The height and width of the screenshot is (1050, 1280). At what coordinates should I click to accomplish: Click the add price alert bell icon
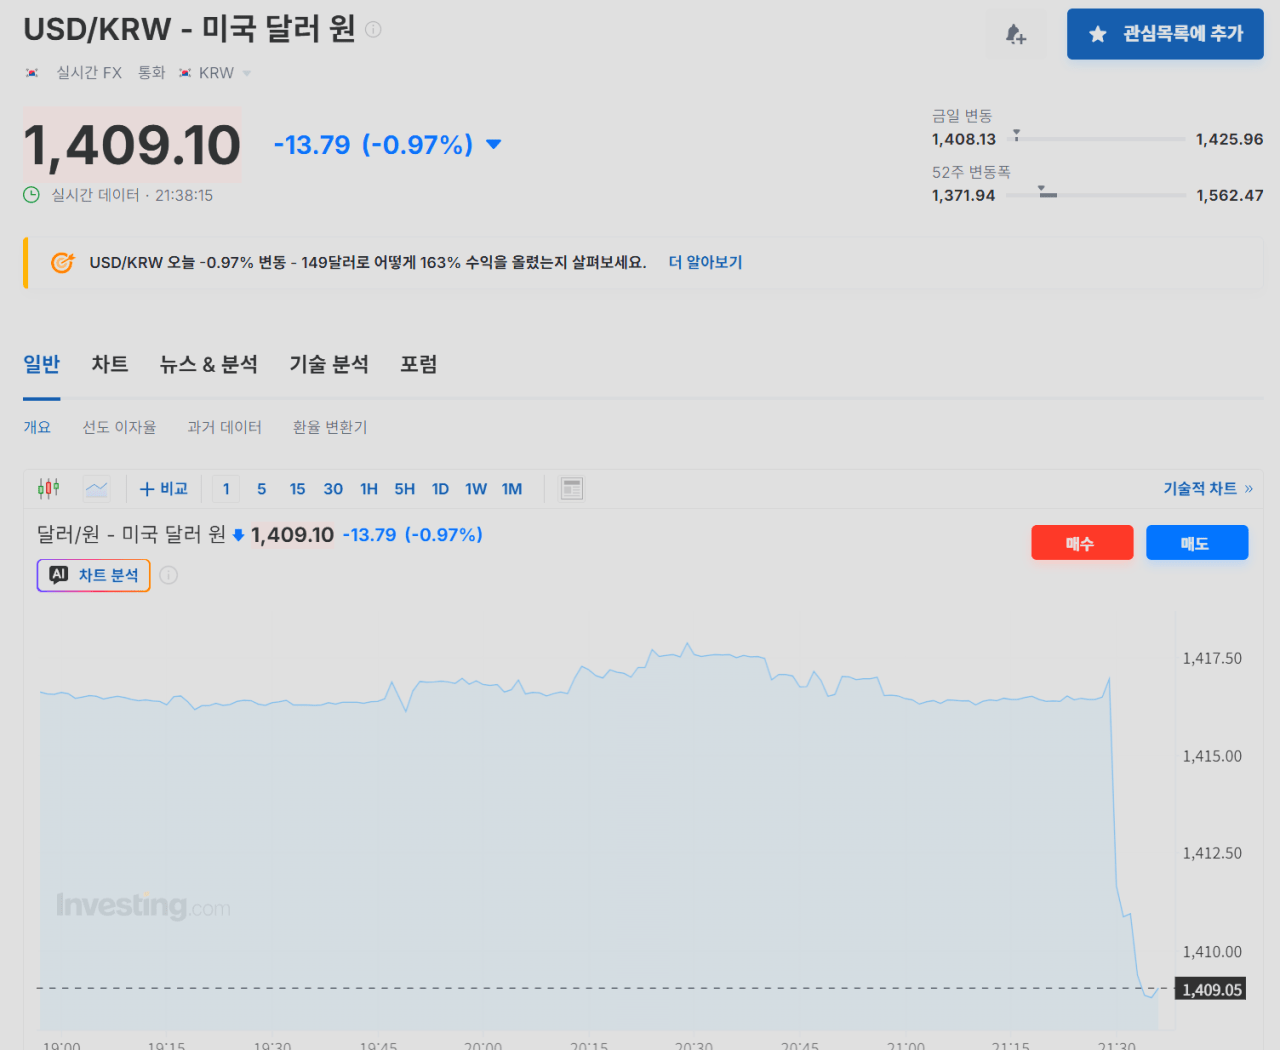(x=1016, y=35)
